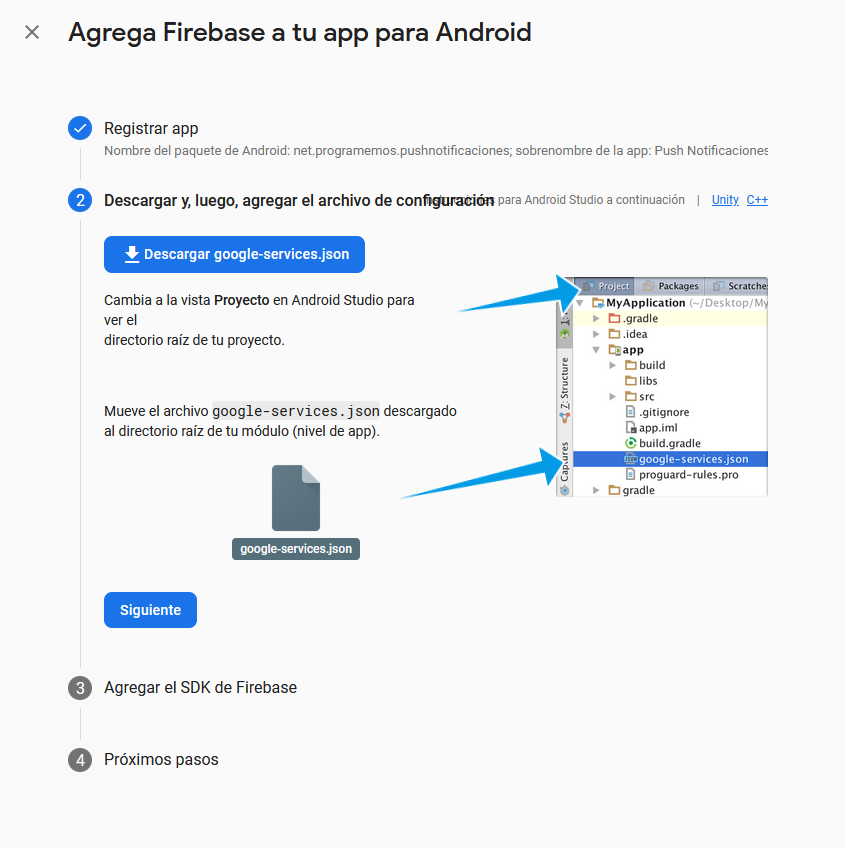Click the app folder in the tree image
Image resolution: width=845 pixels, height=848 pixels.
626,350
